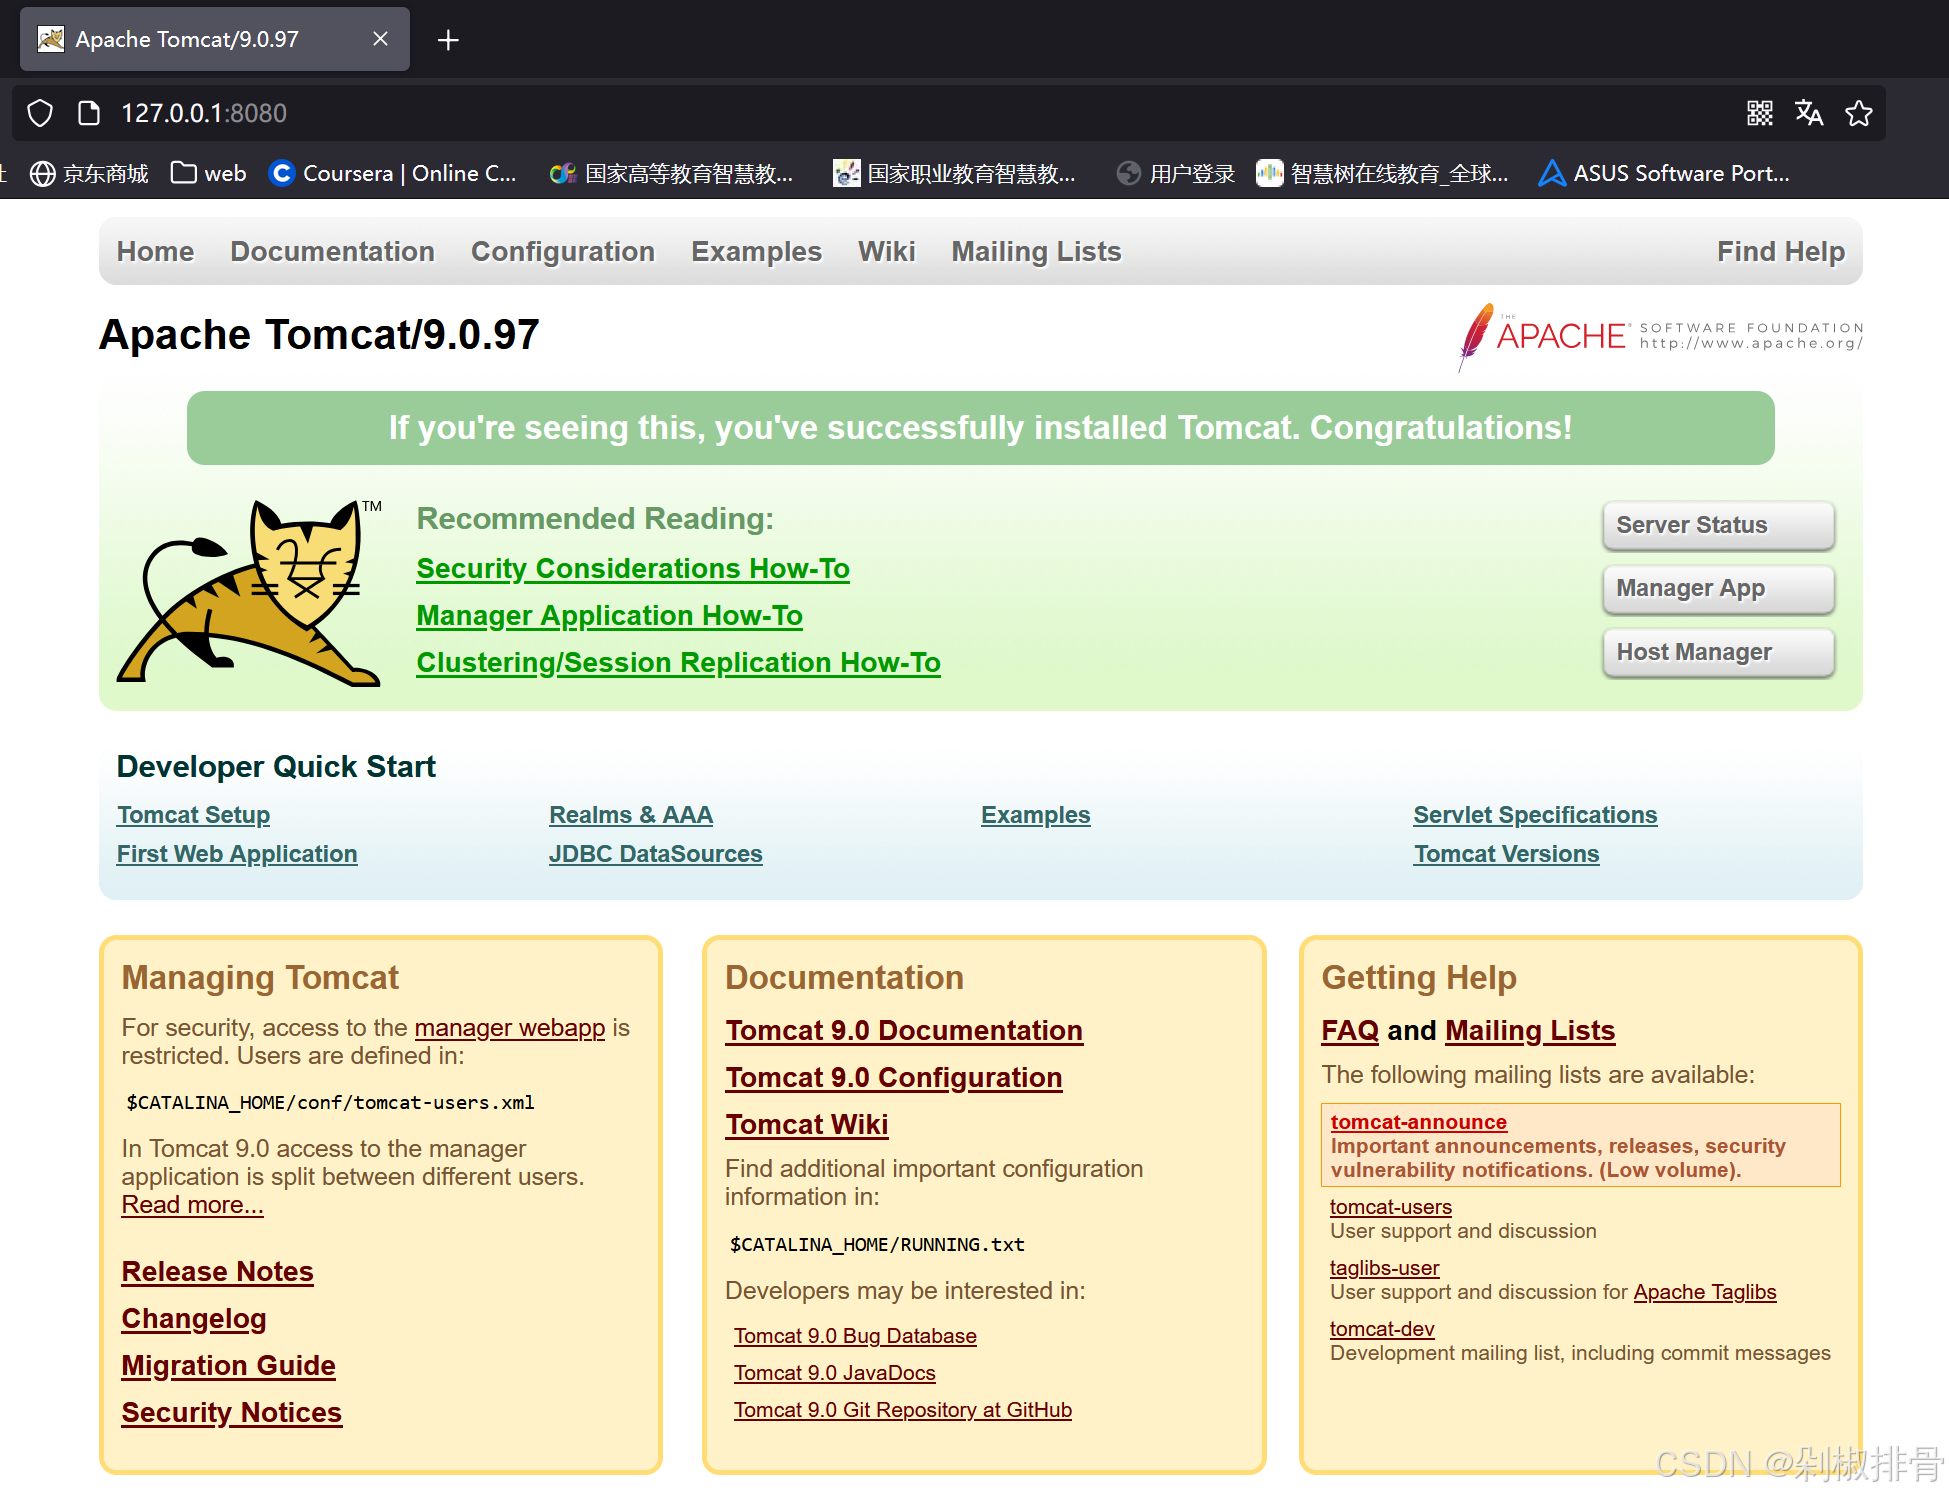Open Security Considerations How-To link
This screenshot has height=1496, width=1949.
click(x=632, y=568)
